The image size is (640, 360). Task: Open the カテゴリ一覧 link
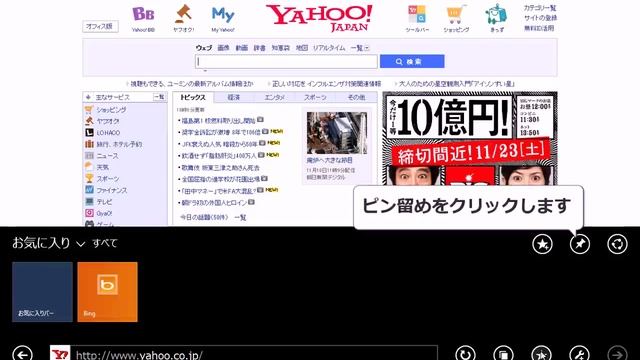click(x=540, y=8)
